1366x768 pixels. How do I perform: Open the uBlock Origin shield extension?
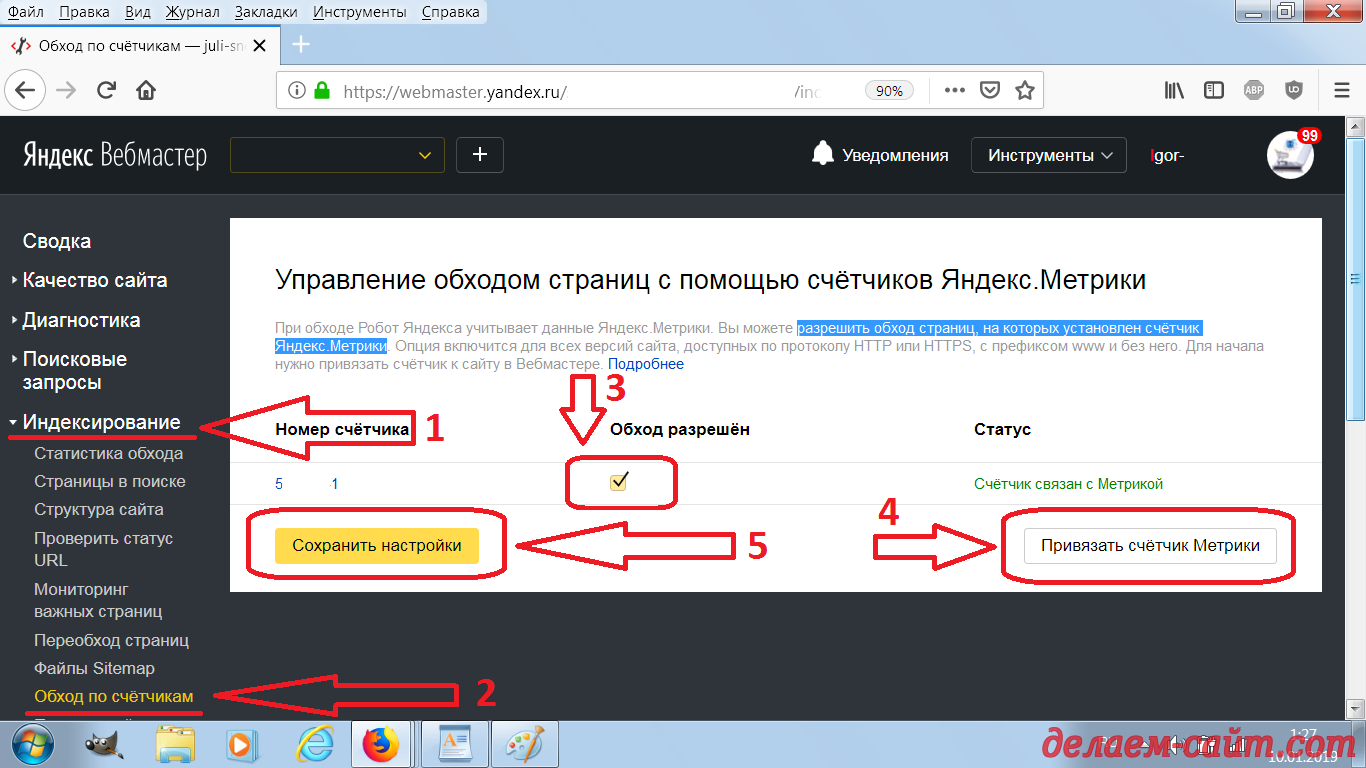(1293, 90)
